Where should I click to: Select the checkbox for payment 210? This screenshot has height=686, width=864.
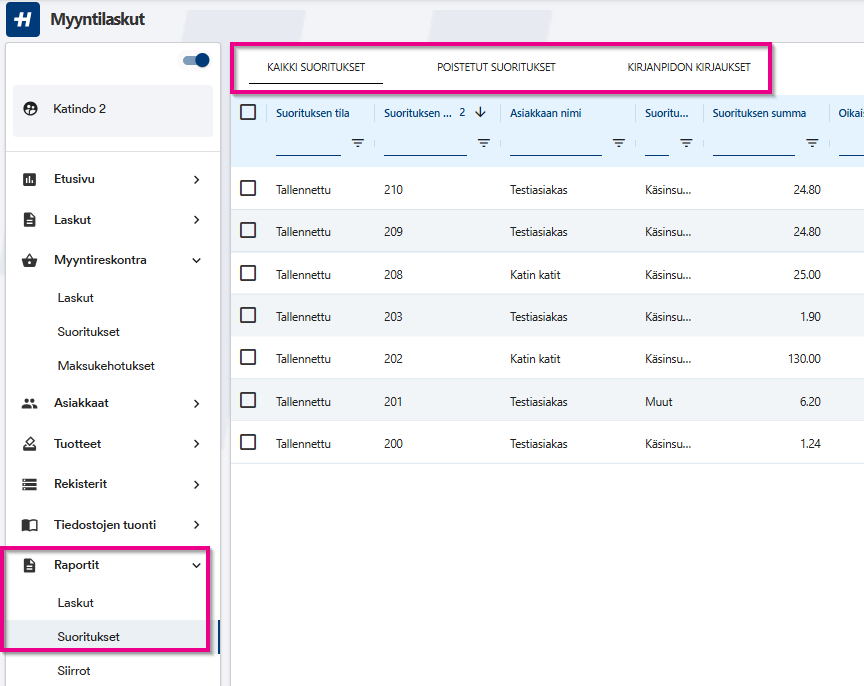tap(248, 188)
